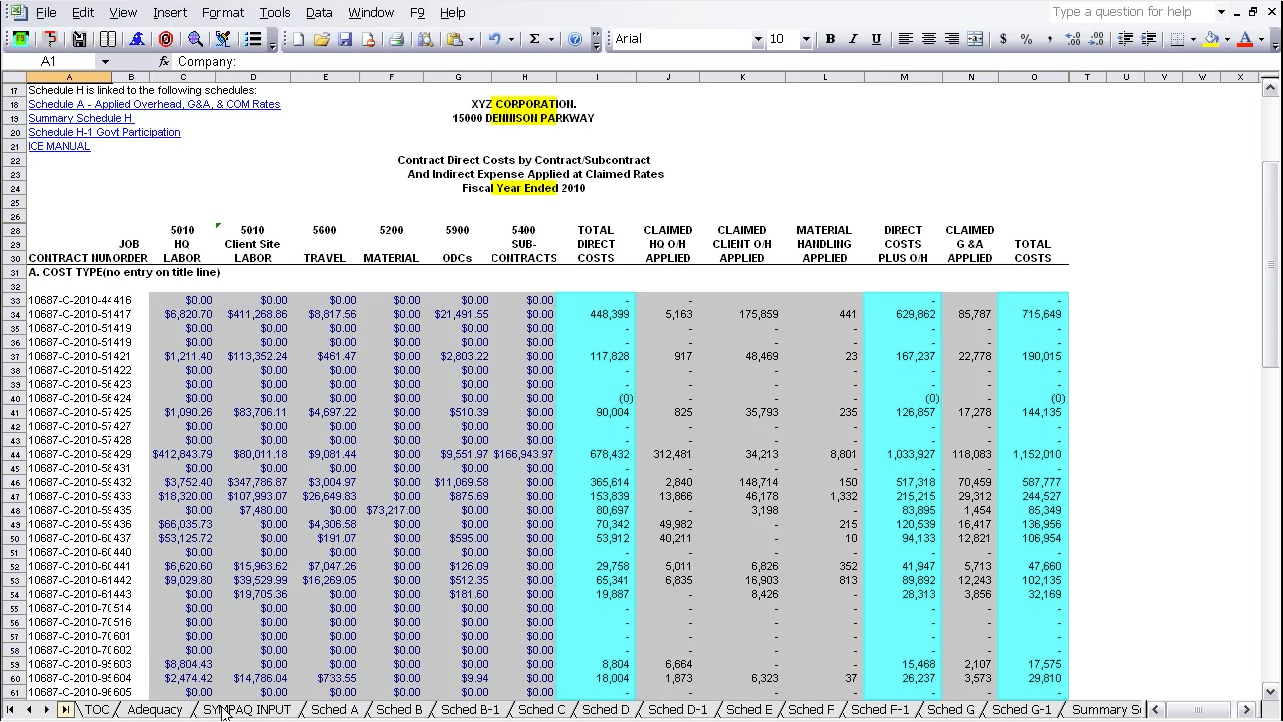Image resolution: width=1283 pixels, height=722 pixels.
Task: Apply currency format to selection
Action: click(x=1003, y=39)
